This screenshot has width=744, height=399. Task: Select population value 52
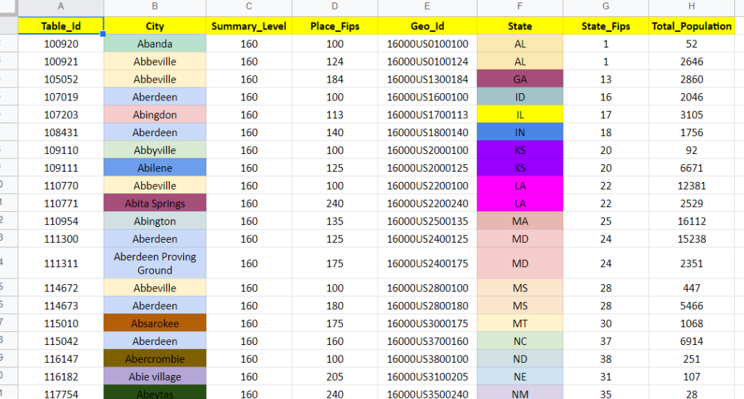691,44
